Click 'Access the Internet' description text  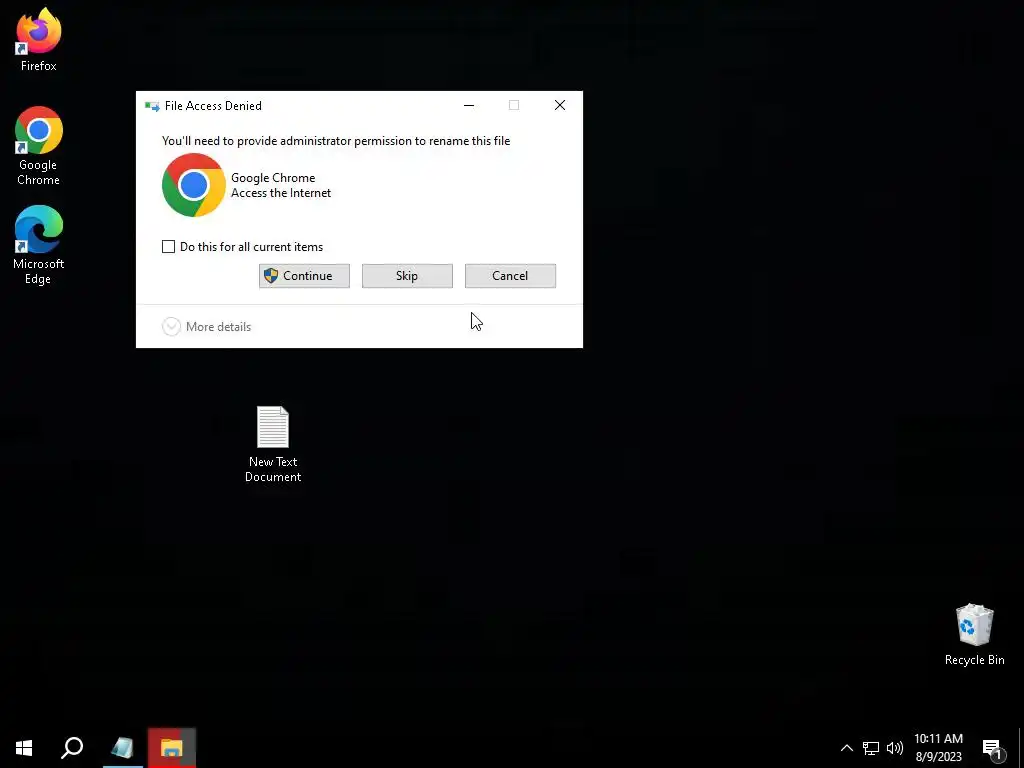coord(281,193)
